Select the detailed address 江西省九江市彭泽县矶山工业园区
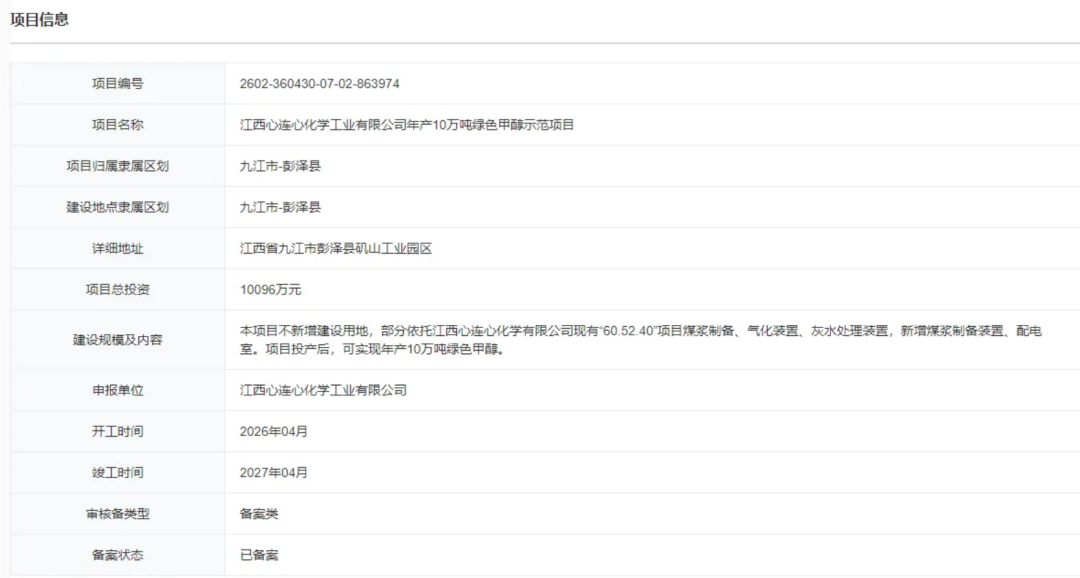Image resolution: width=1080 pixels, height=578 pixels. point(335,248)
